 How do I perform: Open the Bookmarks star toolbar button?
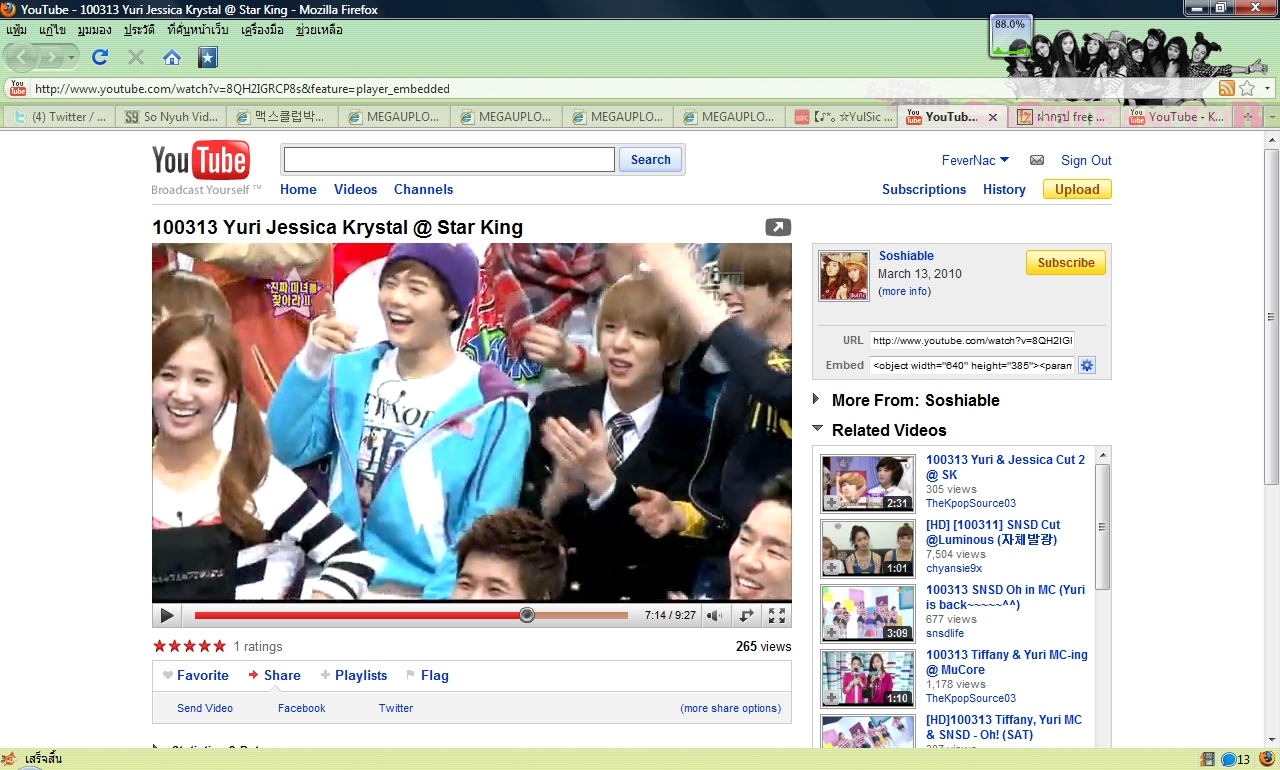pos(207,57)
